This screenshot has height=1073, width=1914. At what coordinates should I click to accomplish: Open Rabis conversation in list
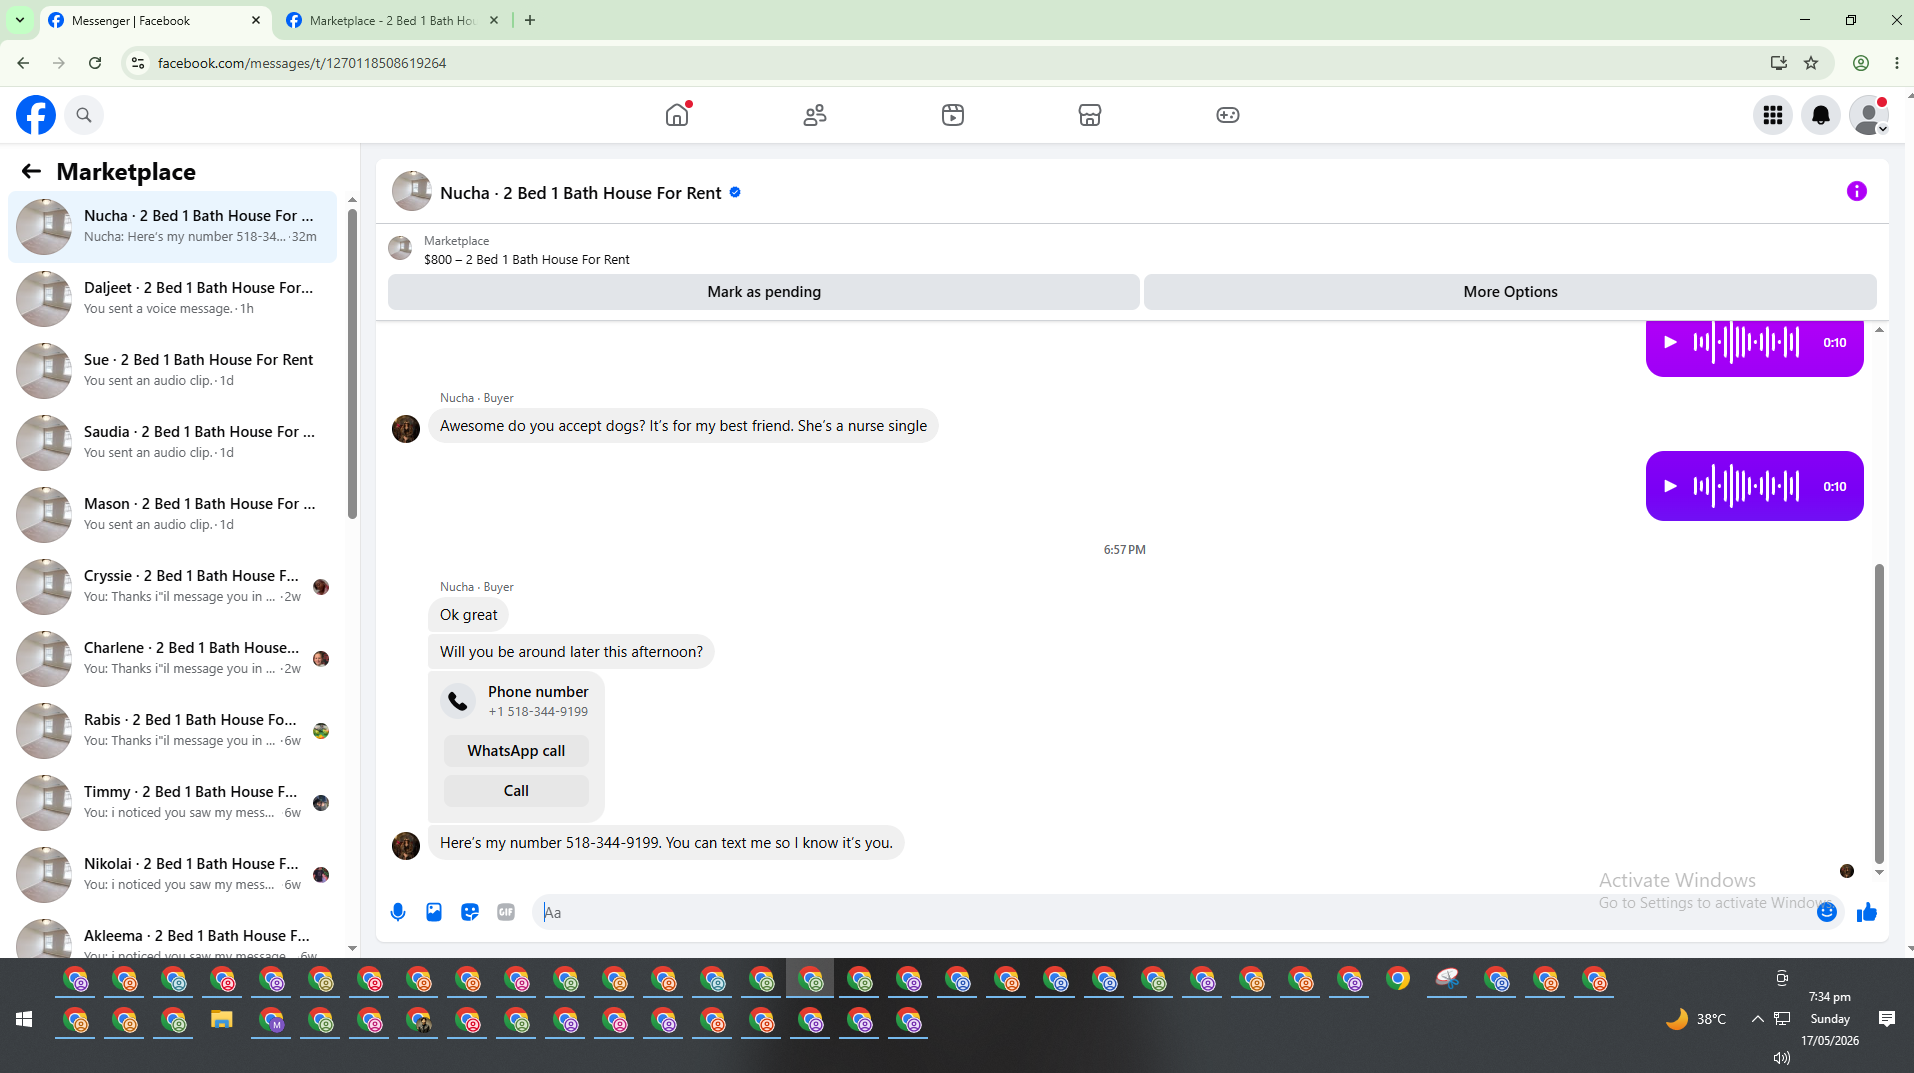click(173, 730)
